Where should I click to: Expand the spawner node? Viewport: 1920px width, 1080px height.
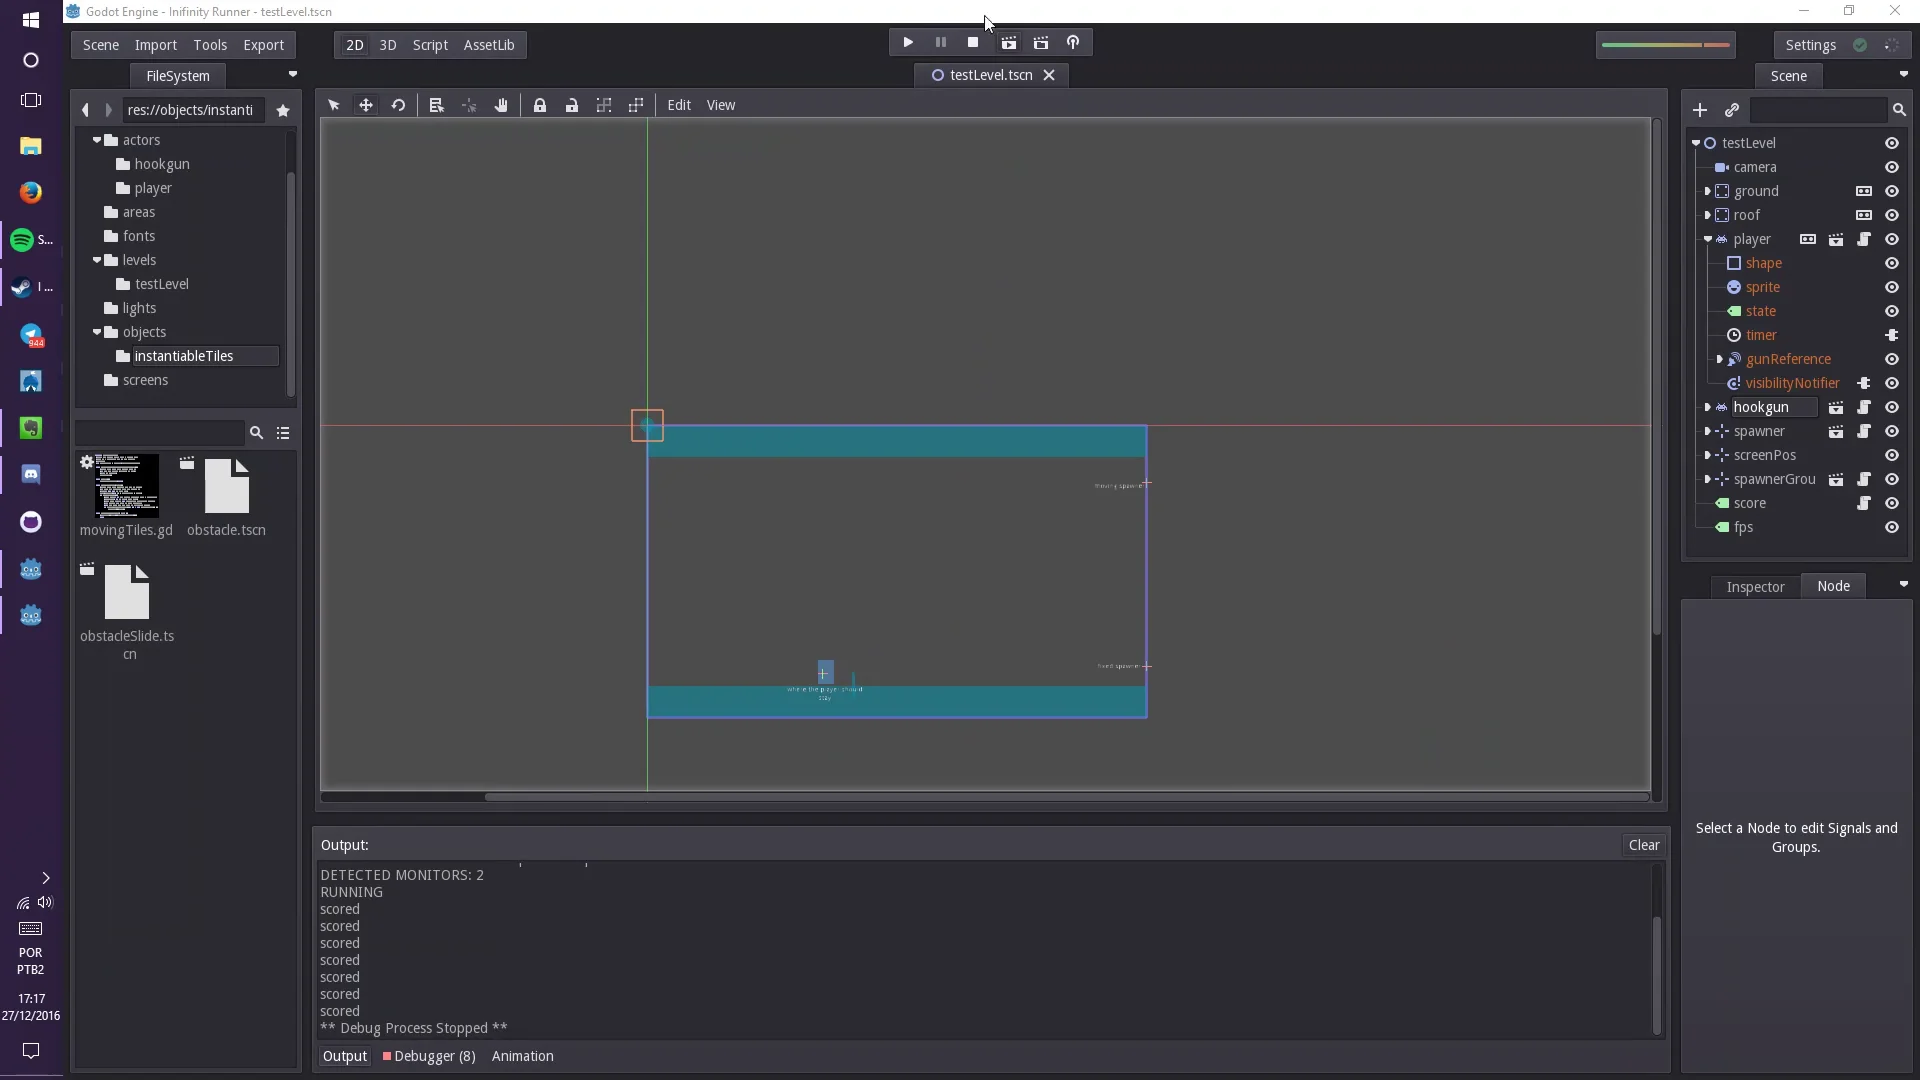tap(1708, 431)
